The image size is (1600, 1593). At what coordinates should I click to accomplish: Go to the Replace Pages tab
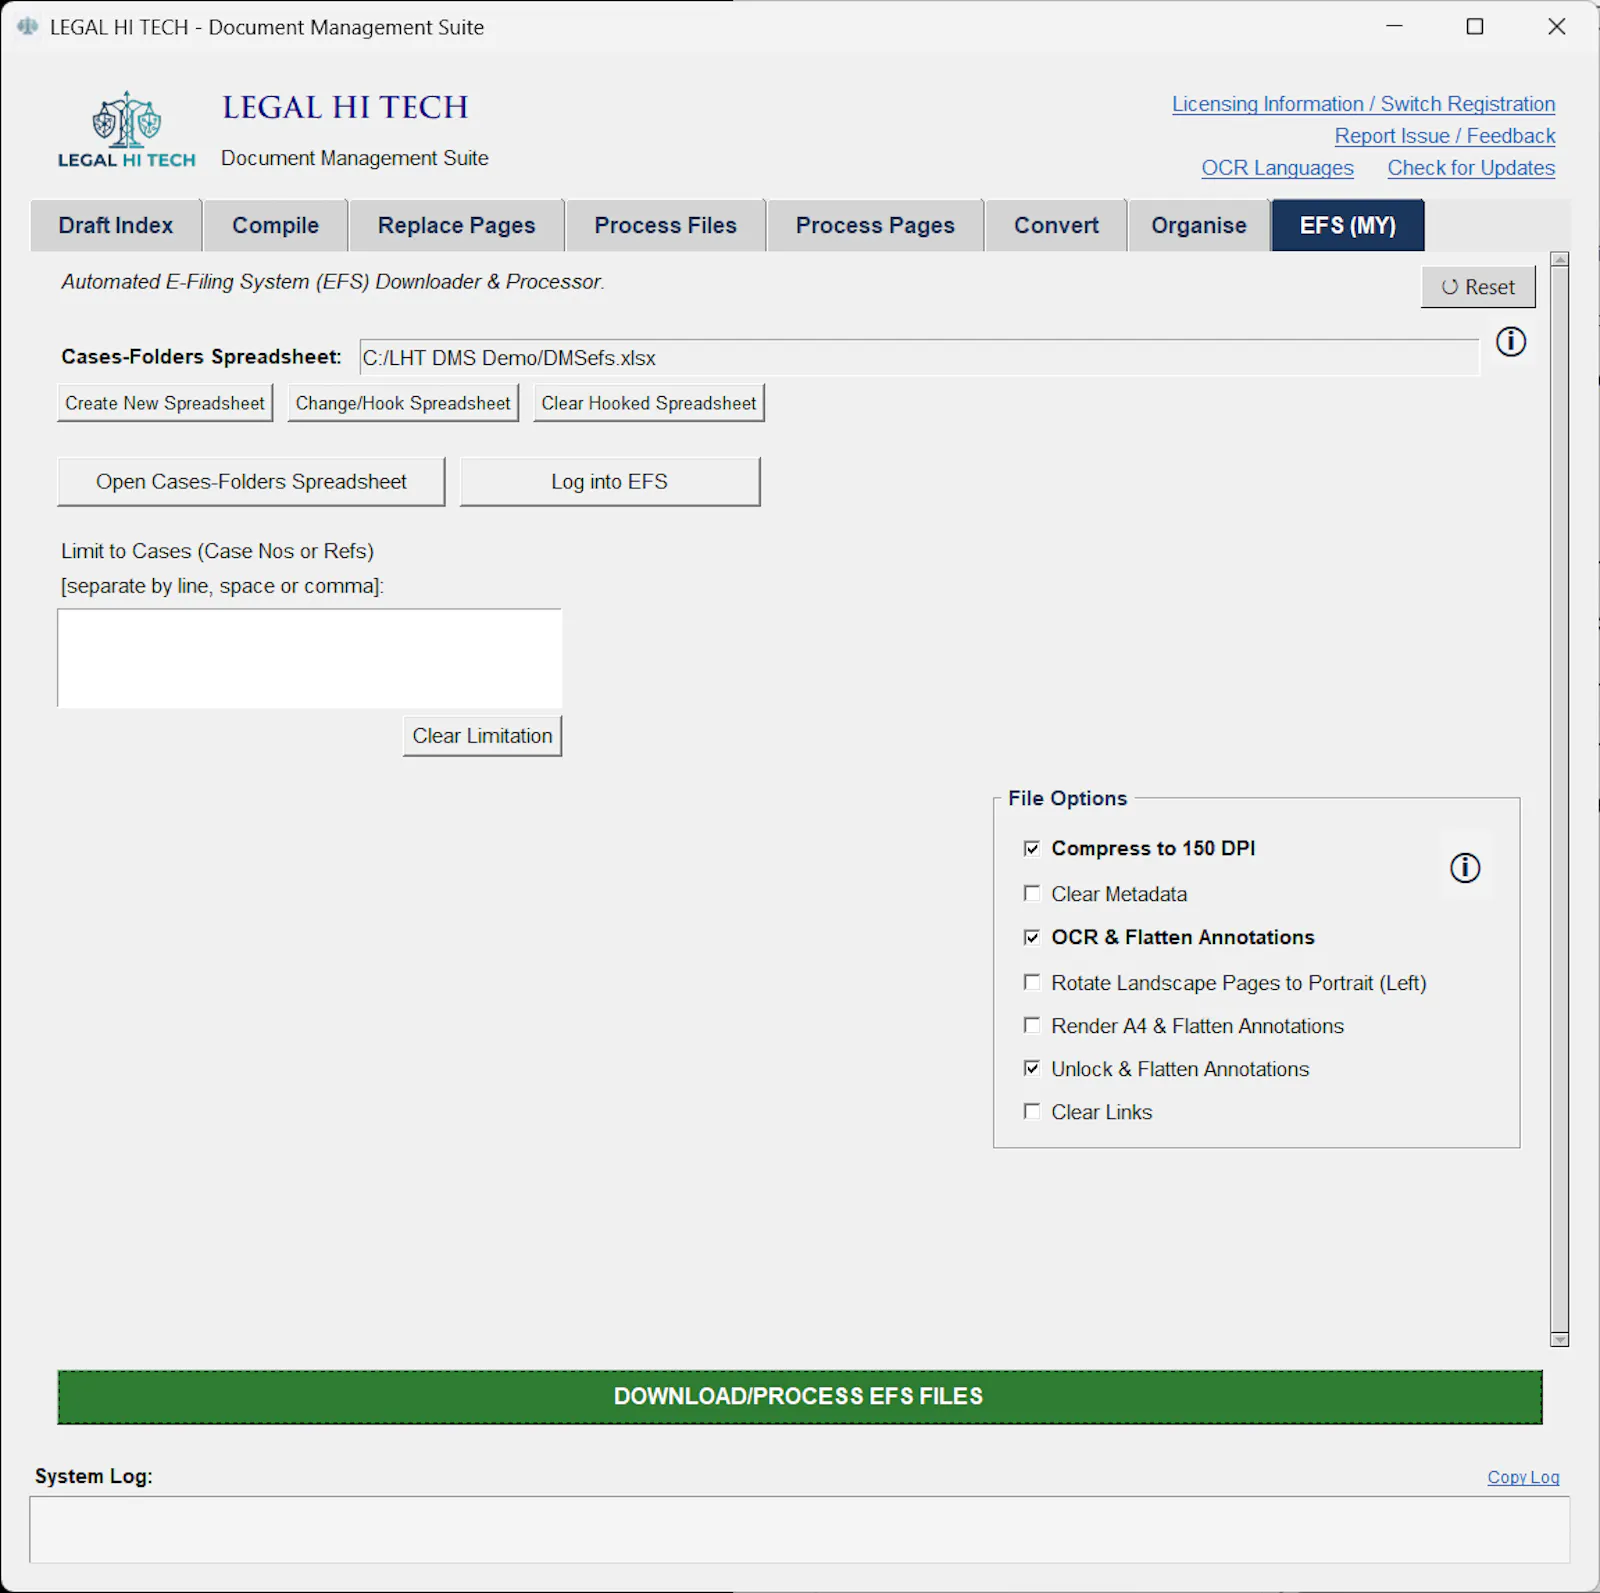tap(457, 226)
